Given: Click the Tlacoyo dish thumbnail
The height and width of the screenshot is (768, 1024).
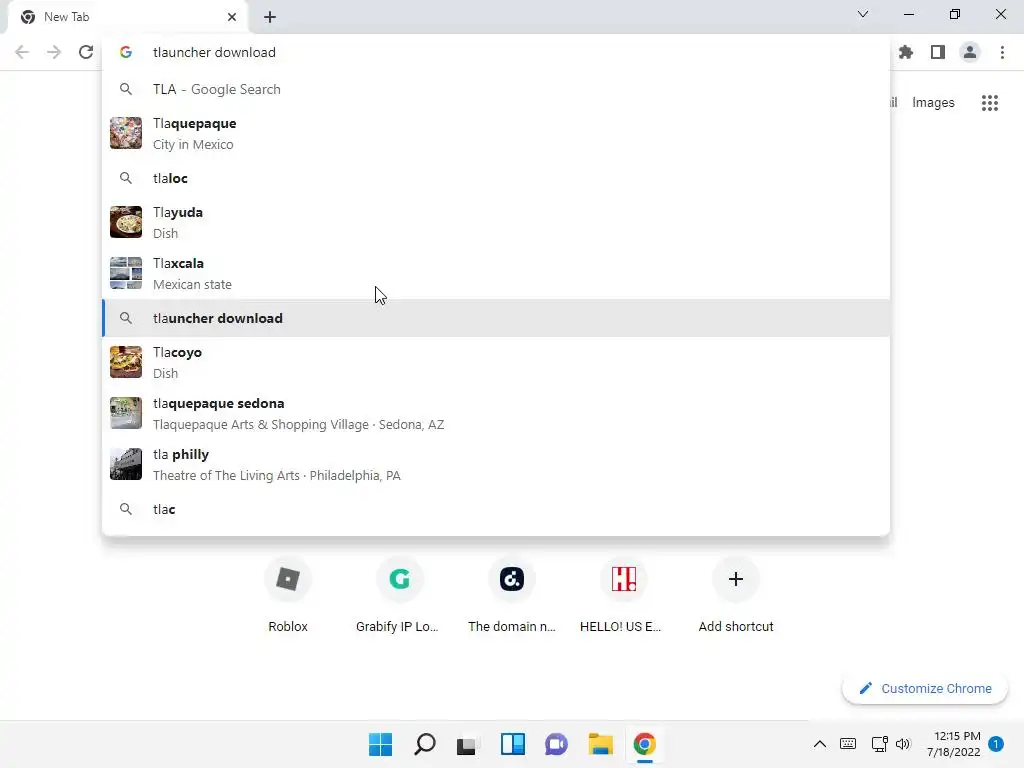Looking at the screenshot, I should [x=126, y=362].
